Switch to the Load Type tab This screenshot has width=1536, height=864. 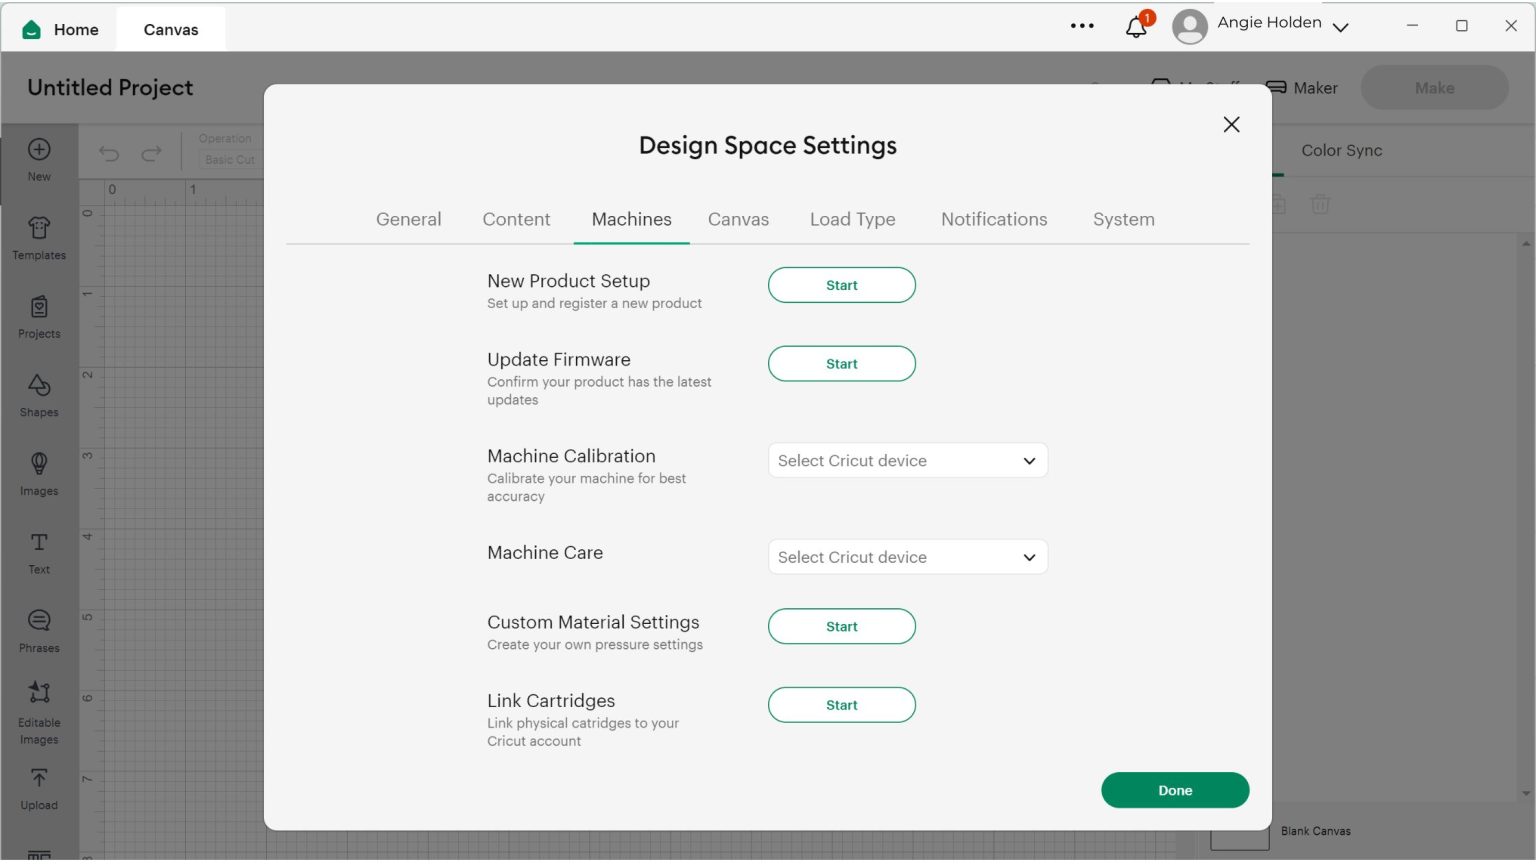852,220
